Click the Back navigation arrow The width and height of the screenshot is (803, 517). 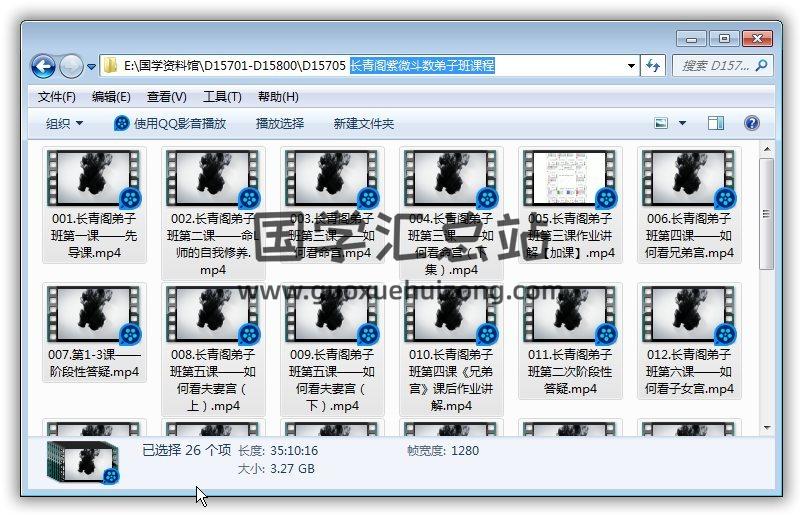coord(44,66)
